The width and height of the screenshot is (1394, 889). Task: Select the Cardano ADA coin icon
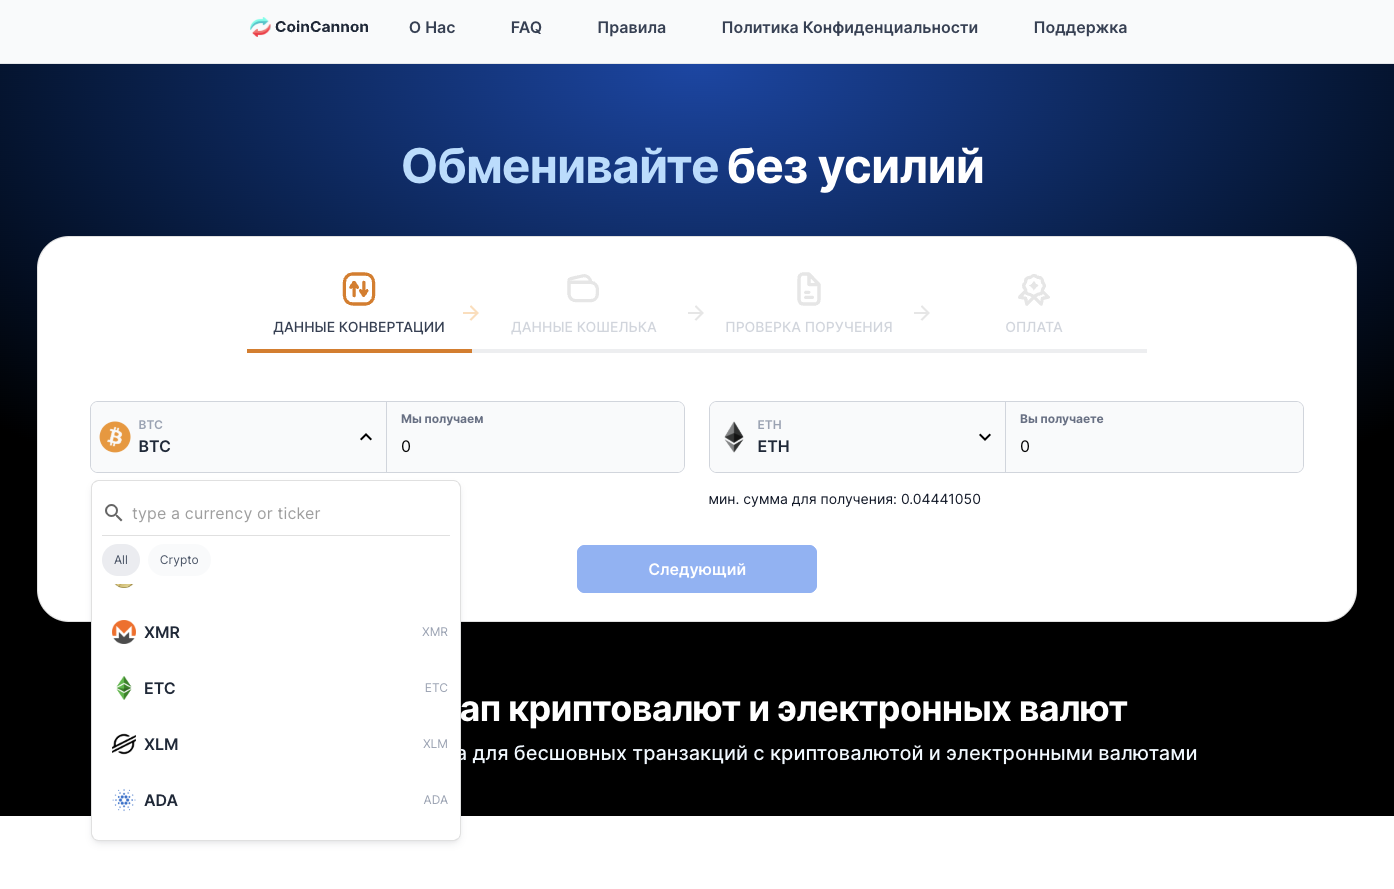point(124,800)
